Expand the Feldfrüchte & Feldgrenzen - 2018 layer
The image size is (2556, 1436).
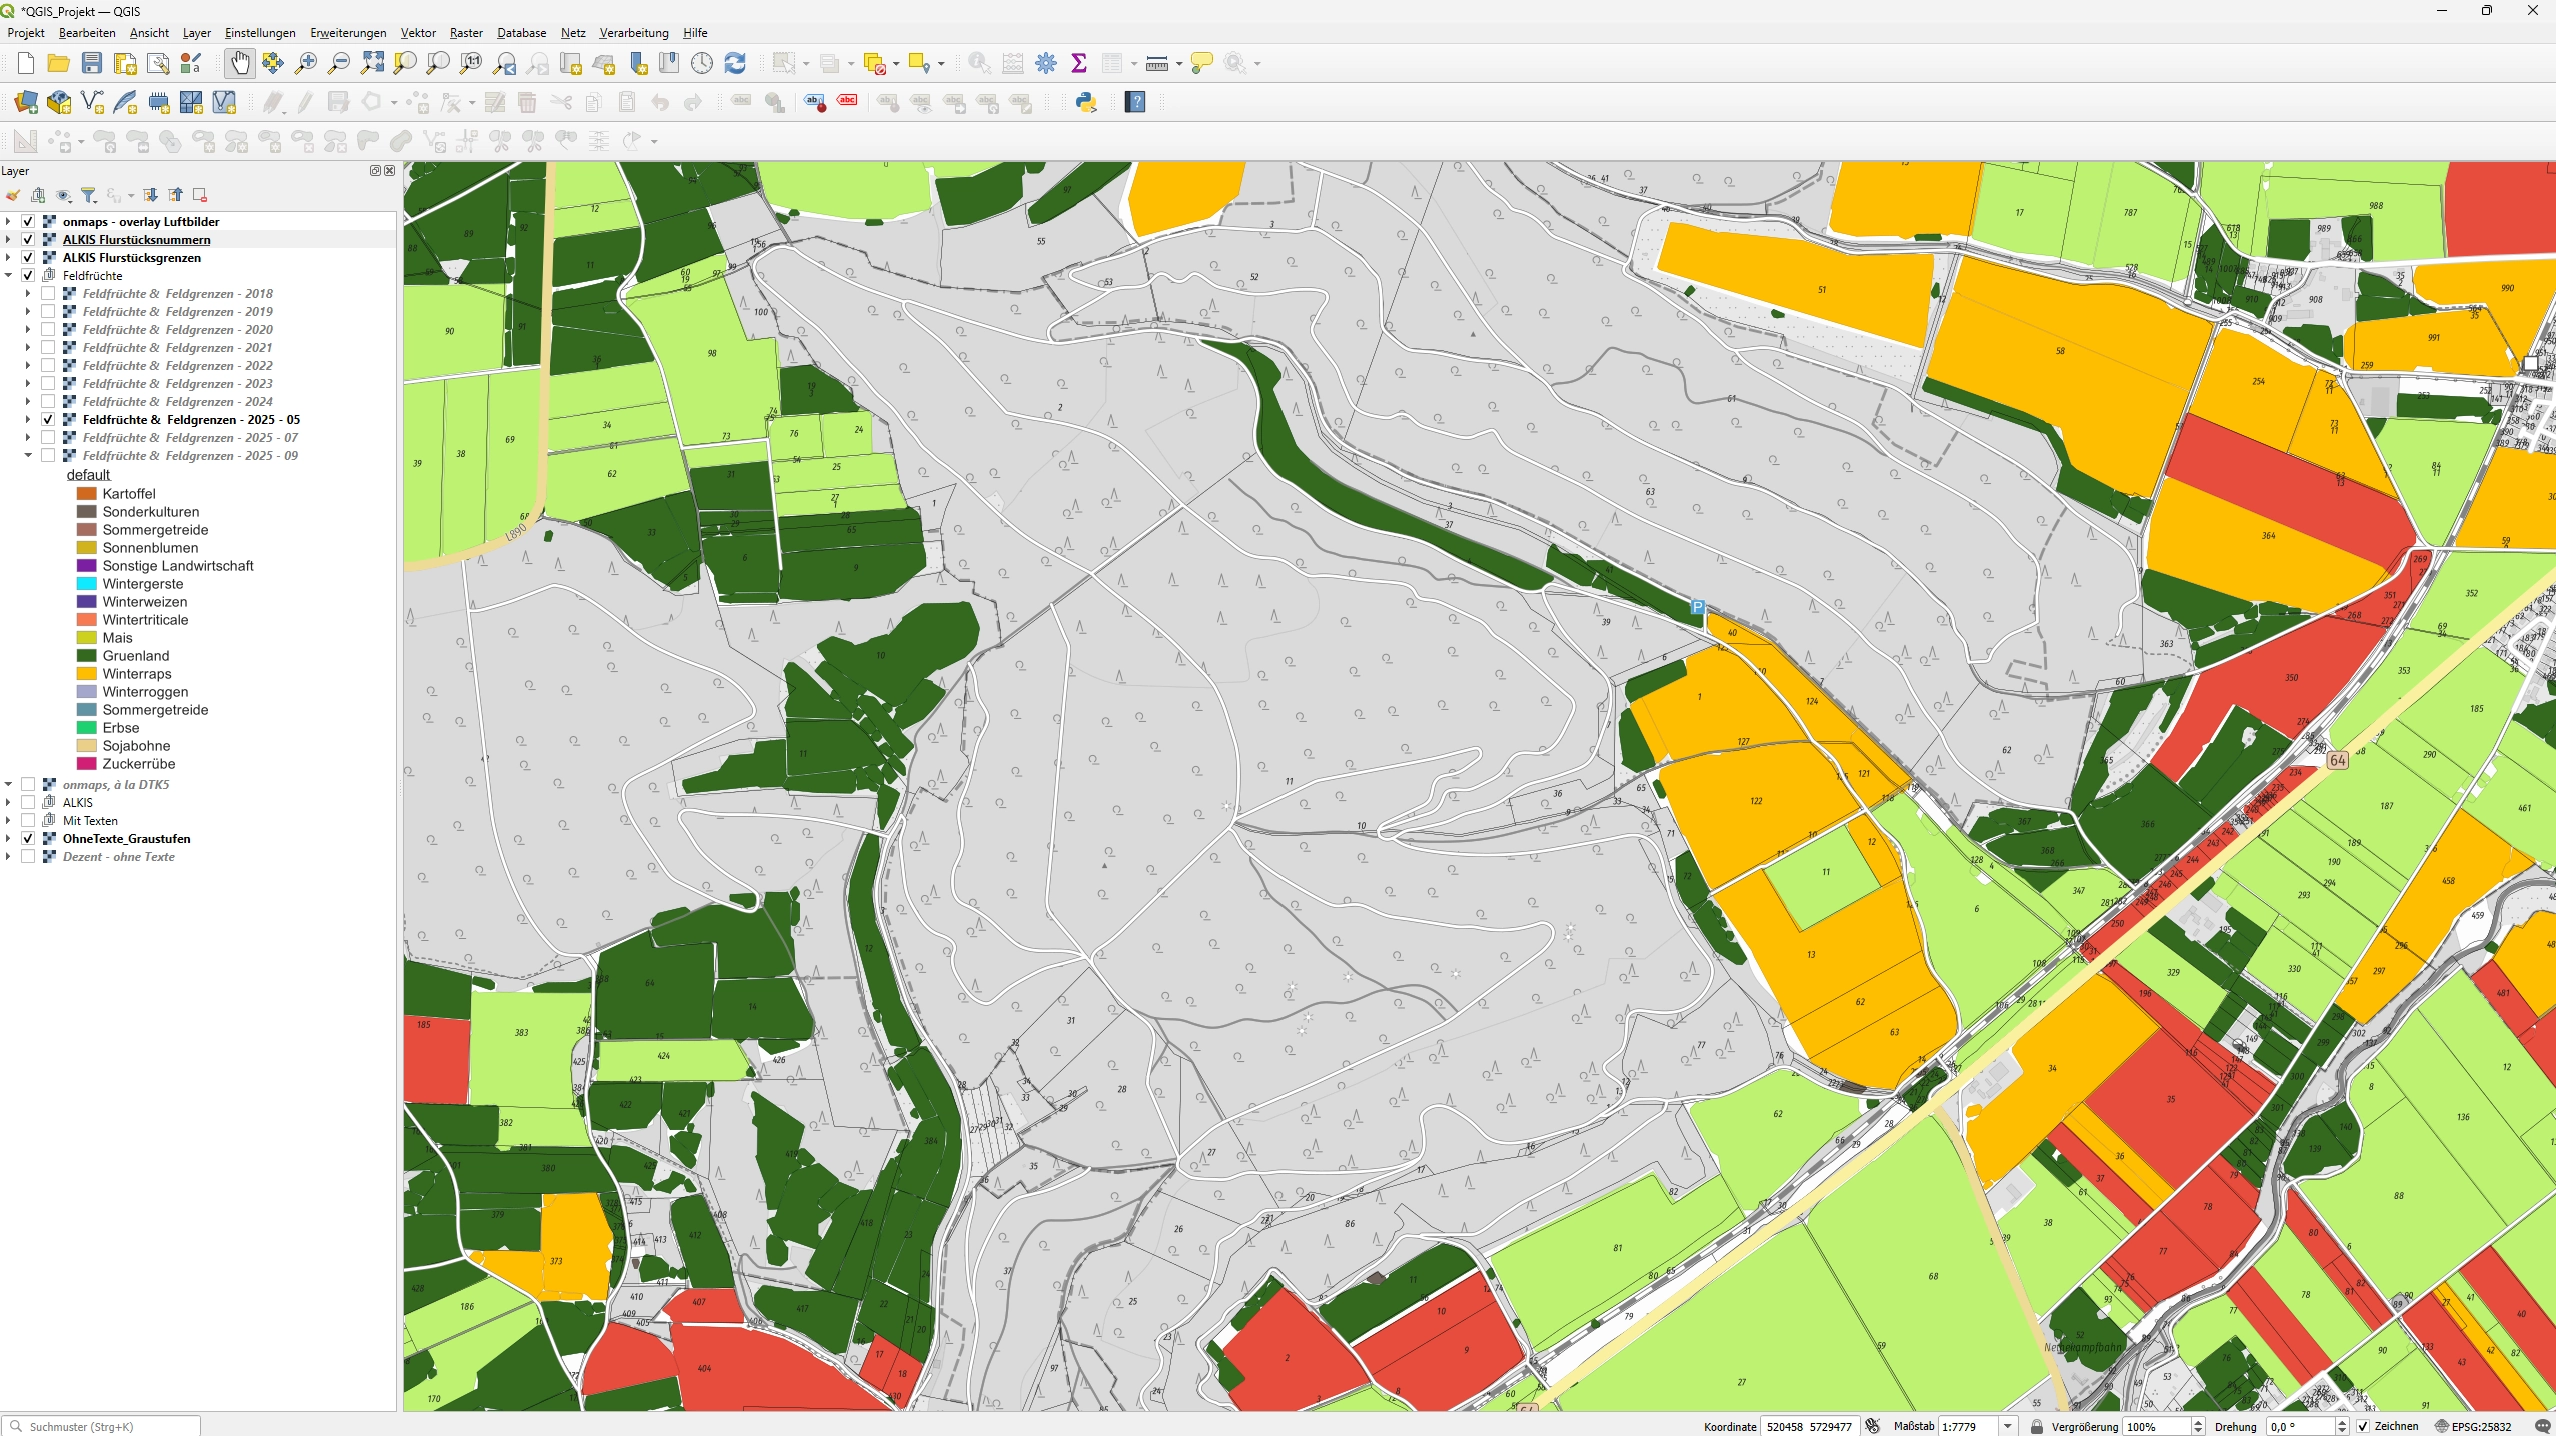pos(26,292)
